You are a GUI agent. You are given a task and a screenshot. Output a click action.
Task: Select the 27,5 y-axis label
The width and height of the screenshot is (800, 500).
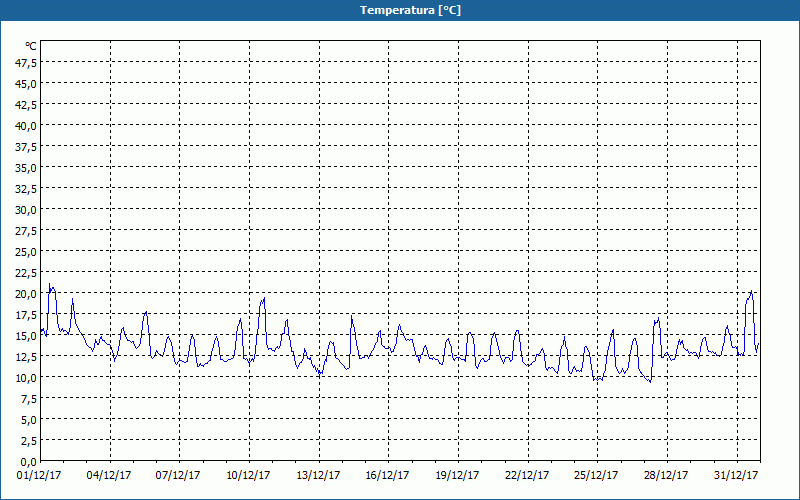(27, 231)
